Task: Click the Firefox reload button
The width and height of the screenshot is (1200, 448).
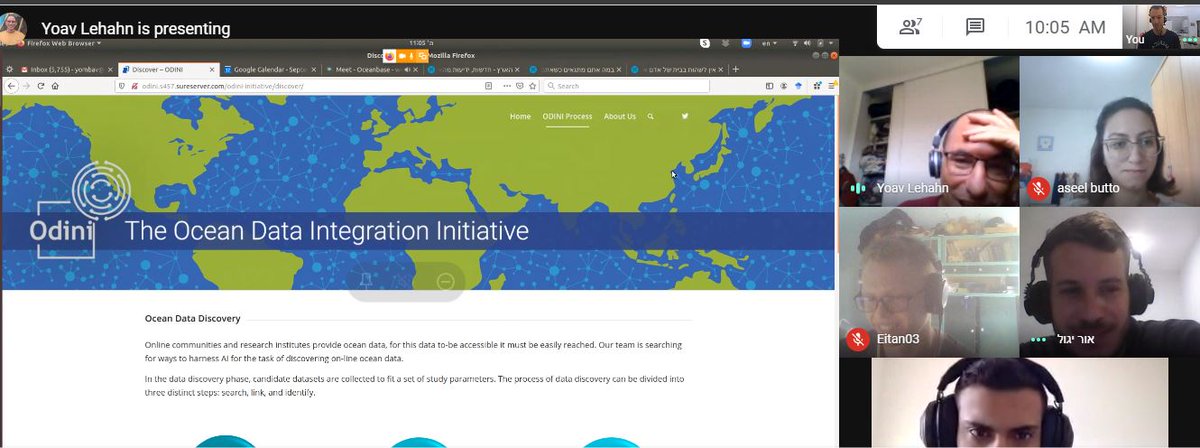Action: (x=40, y=86)
